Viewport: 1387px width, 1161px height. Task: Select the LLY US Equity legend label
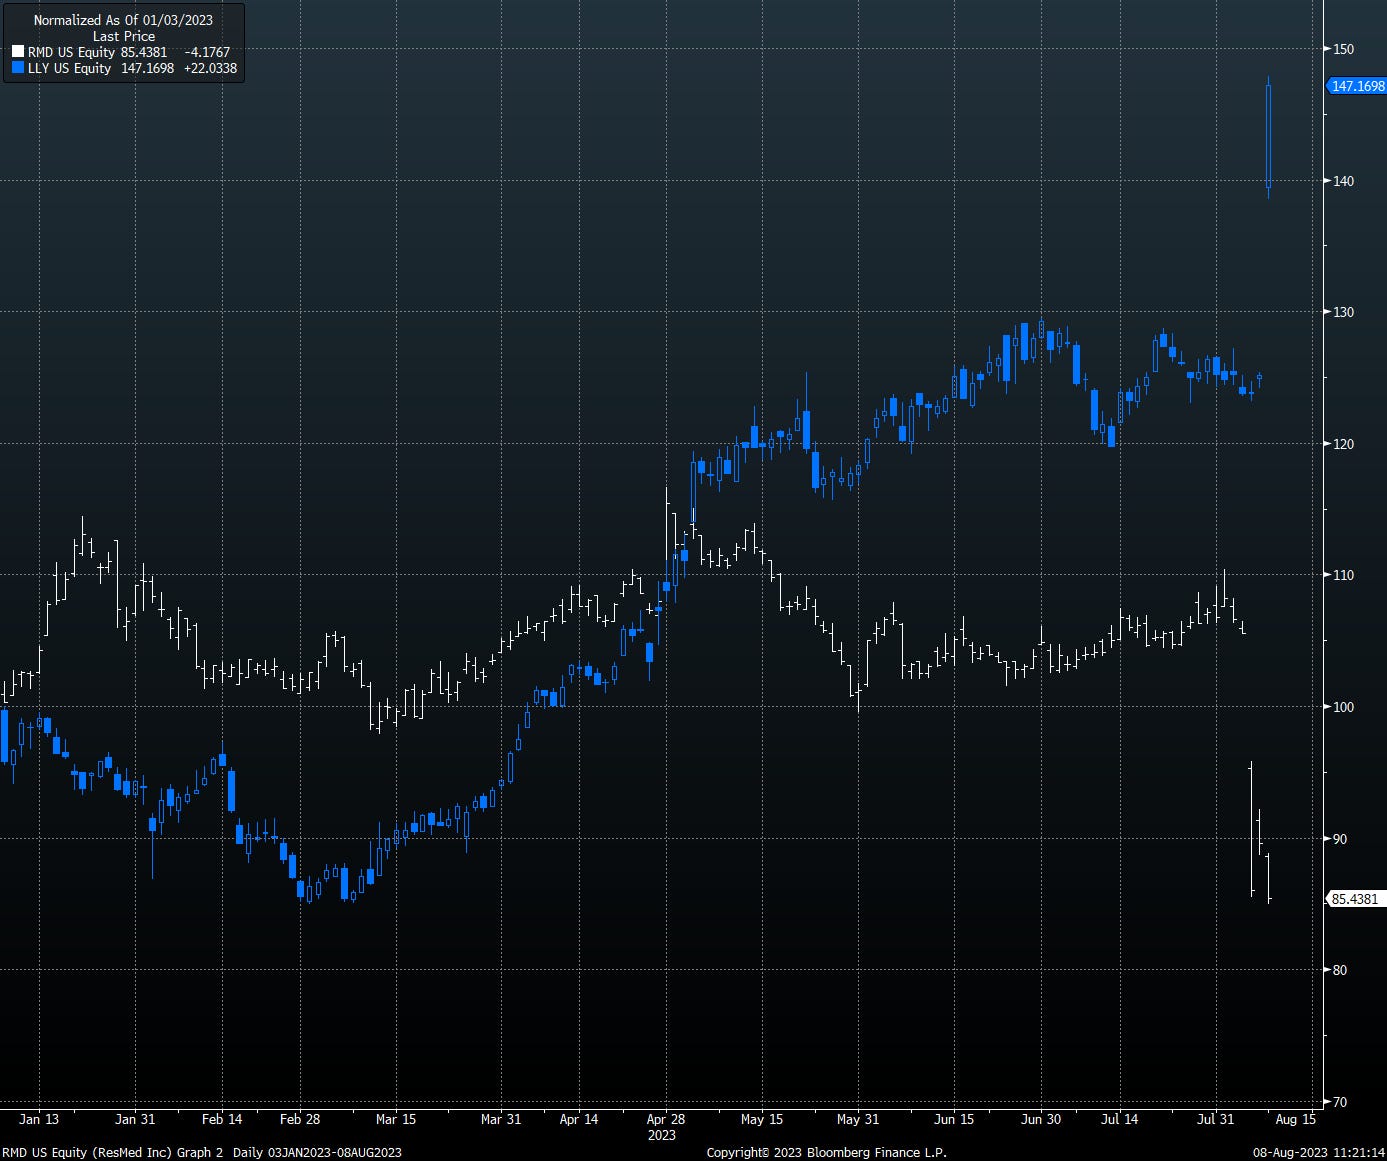click(x=69, y=68)
